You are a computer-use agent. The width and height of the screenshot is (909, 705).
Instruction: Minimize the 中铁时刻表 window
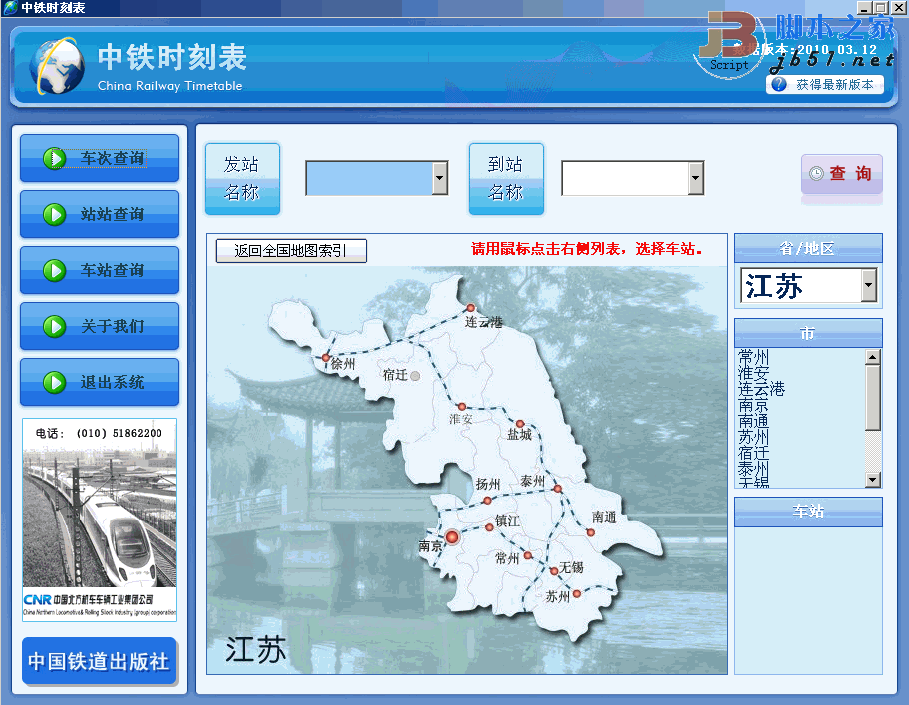(864, 8)
